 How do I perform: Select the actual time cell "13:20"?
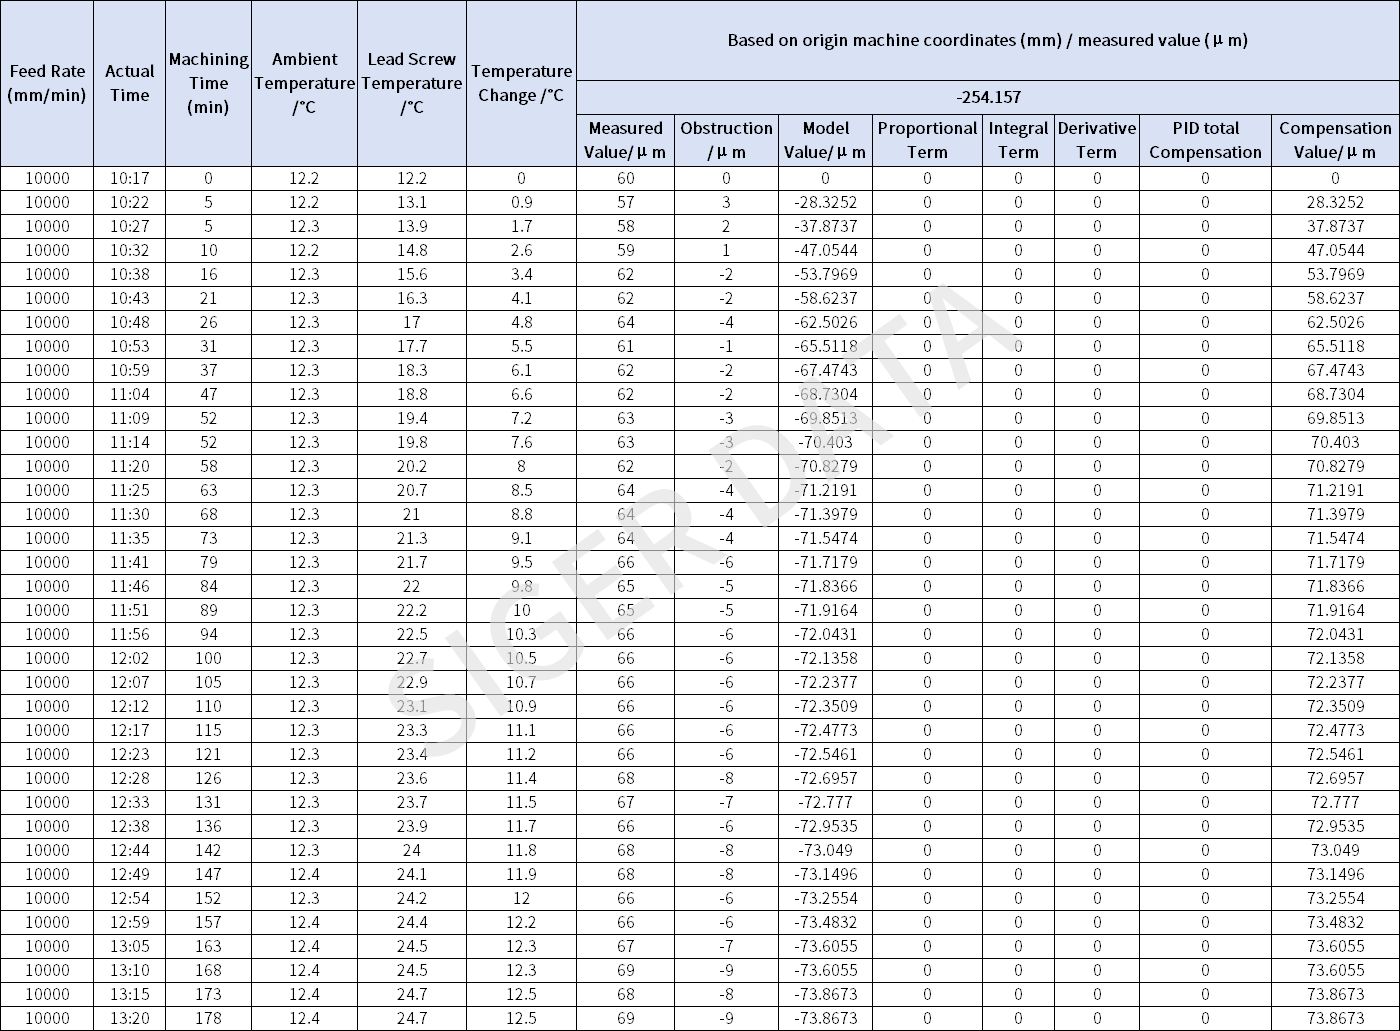coord(129,1018)
